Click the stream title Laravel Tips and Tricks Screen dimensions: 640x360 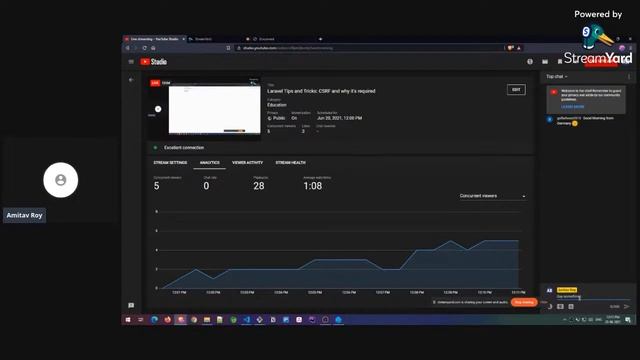[321, 91]
